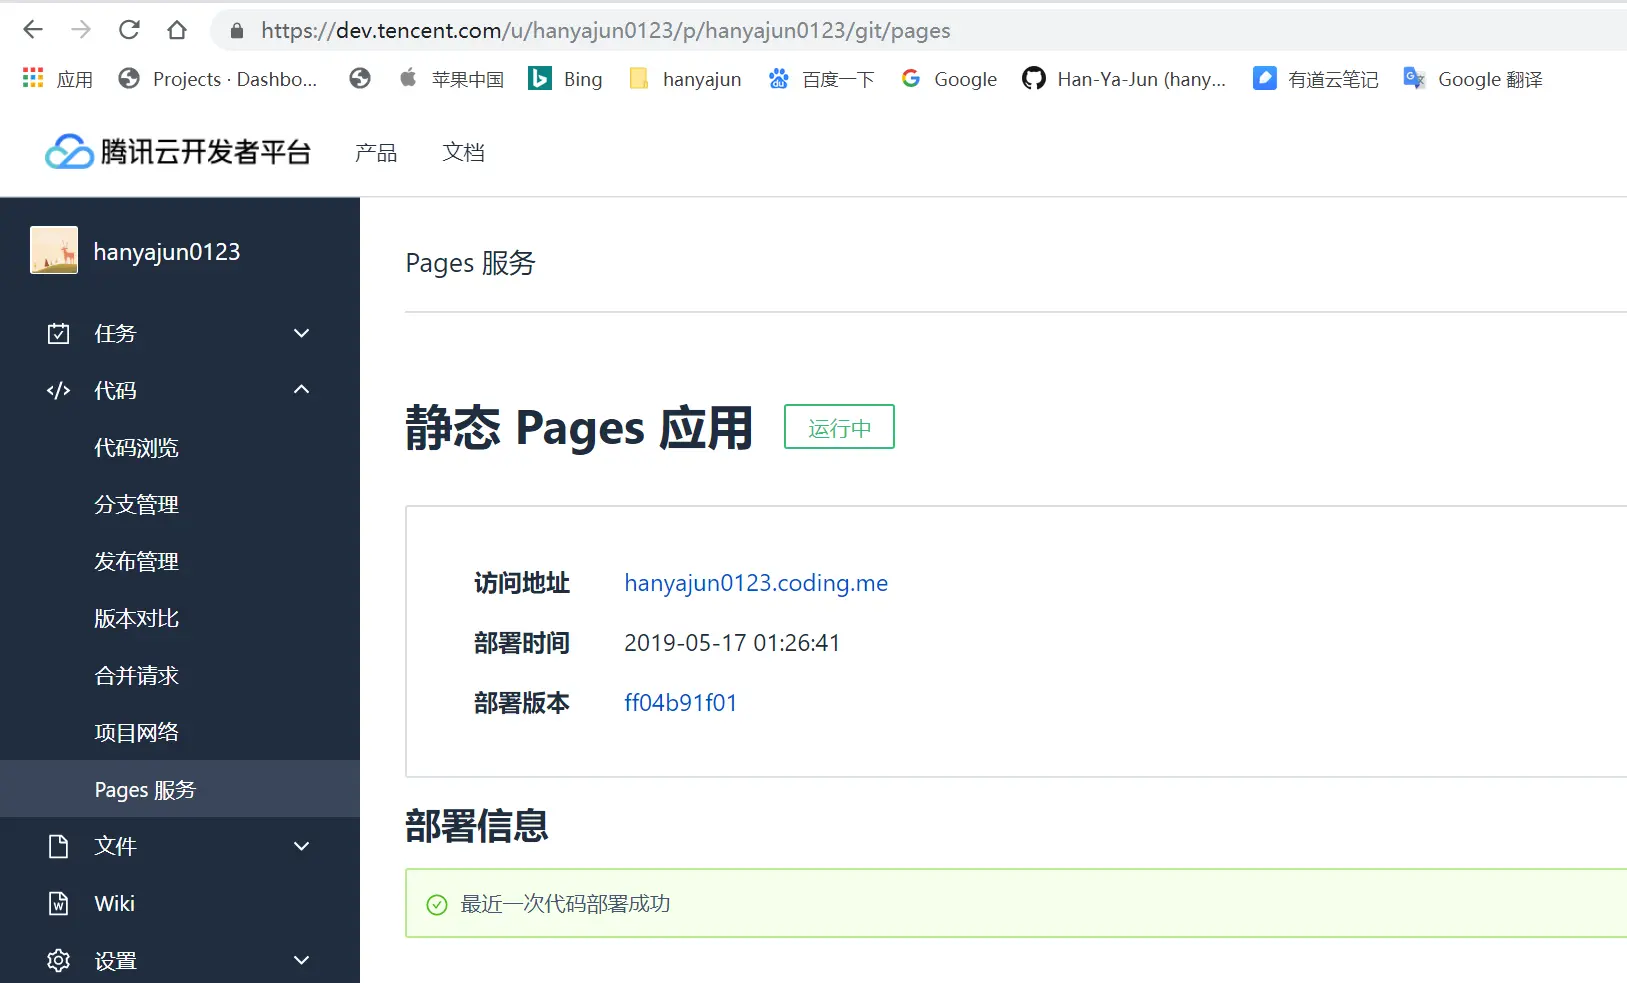Open the 文档 top menu
The height and width of the screenshot is (983, 1627).
tap(464, 153)
